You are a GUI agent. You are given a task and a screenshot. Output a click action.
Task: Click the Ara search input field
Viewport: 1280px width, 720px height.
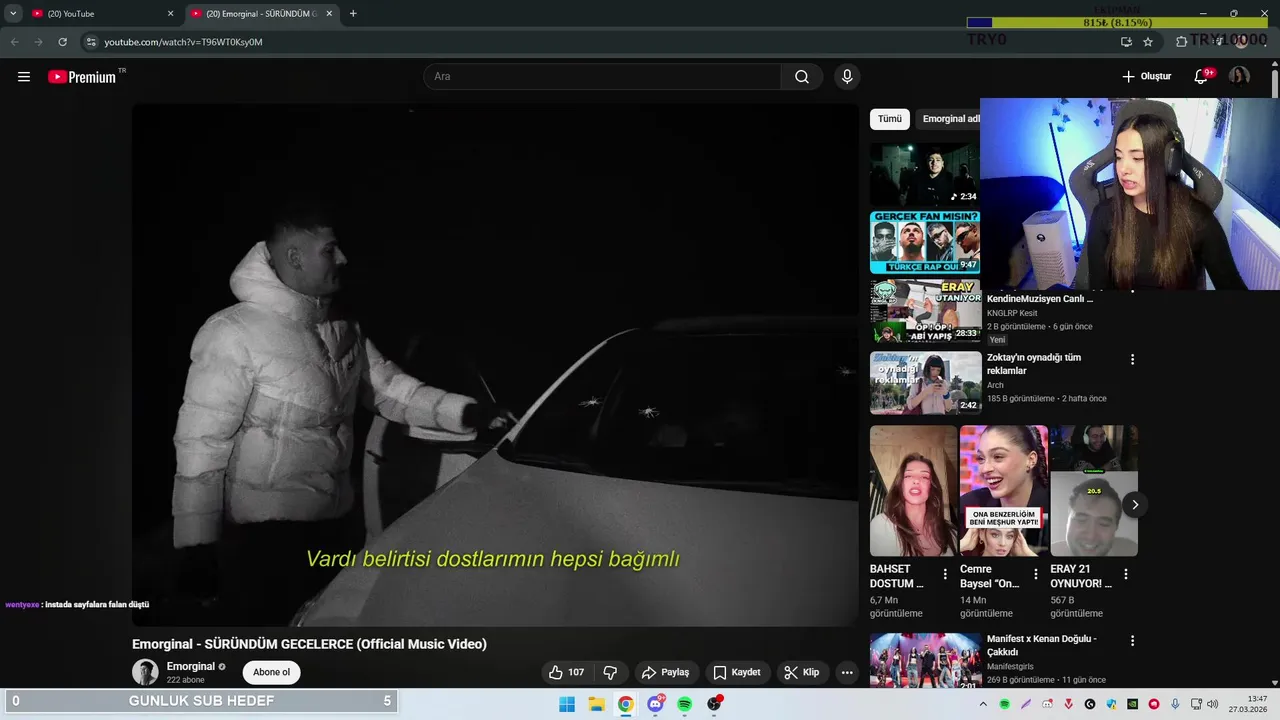click(602, 77)
